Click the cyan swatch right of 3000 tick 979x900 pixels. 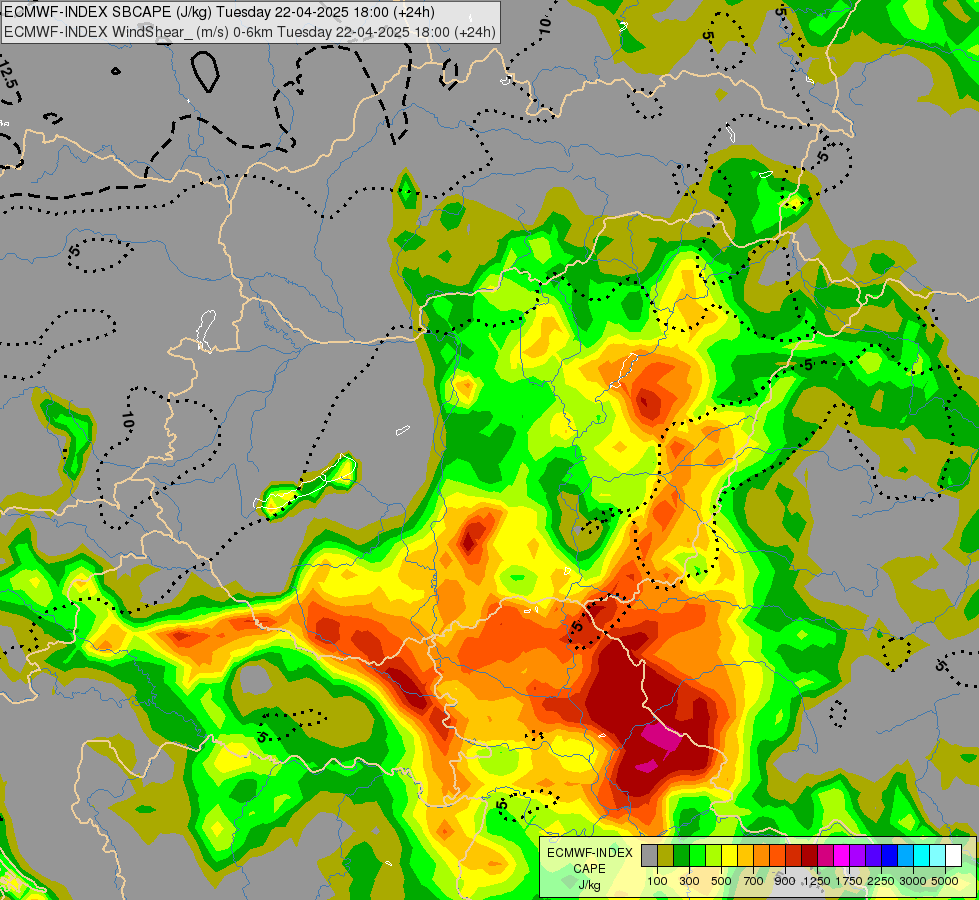[922, 855]
